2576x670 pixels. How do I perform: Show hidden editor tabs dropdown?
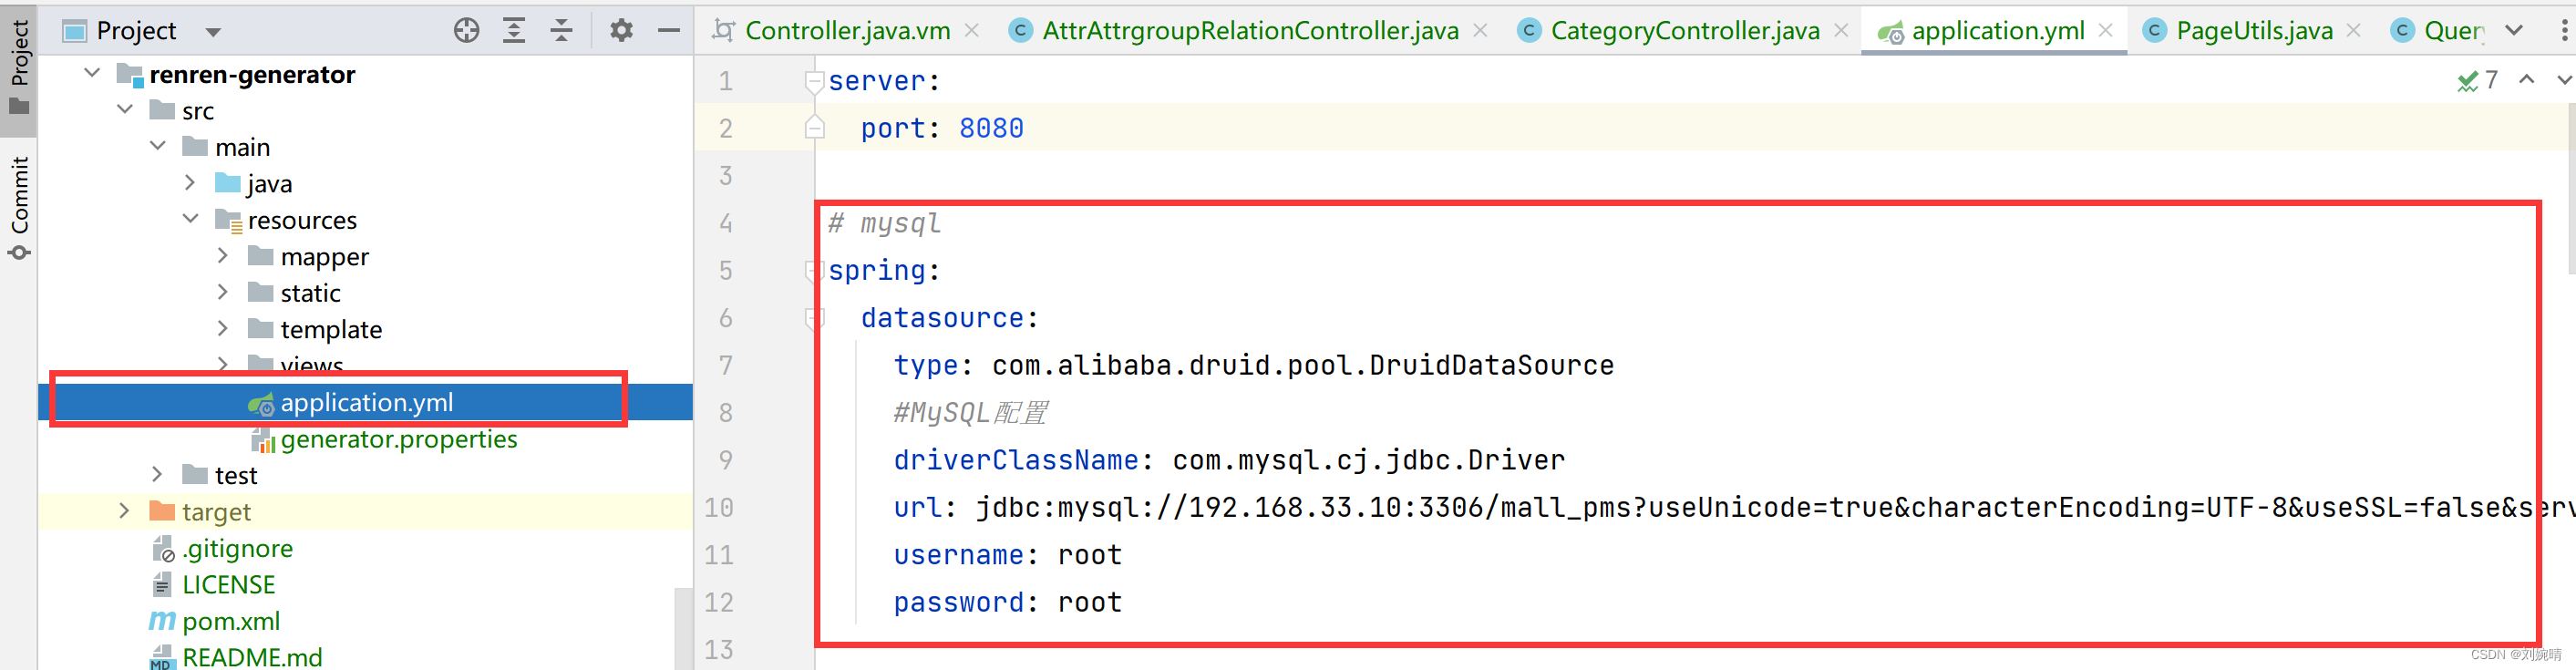tap(2514, 31)
